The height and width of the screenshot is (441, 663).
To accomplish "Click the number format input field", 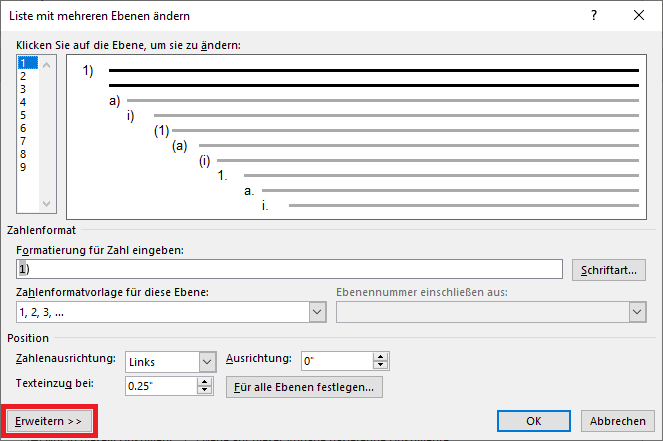I will (x=290, y=269).
